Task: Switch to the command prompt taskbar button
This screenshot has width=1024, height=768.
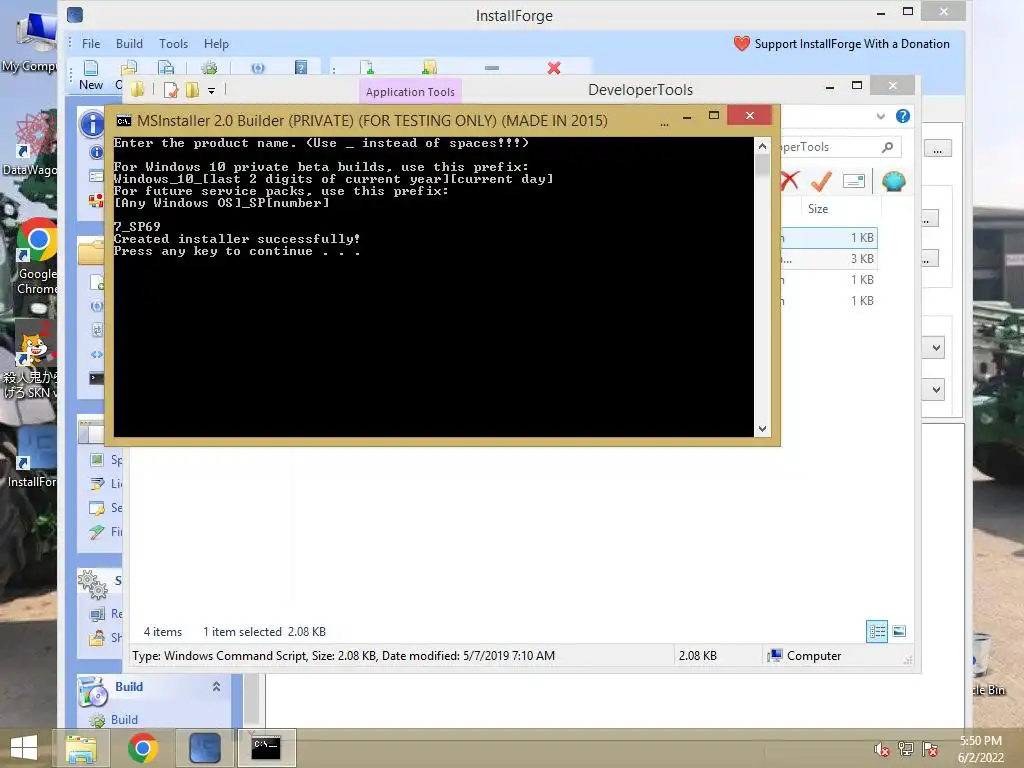Action: click(x=266, y=748)
